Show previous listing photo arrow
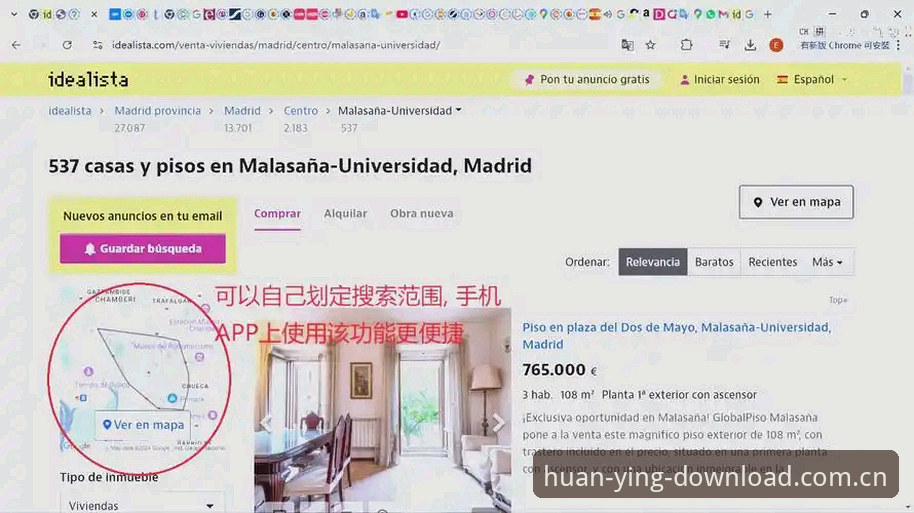This screenshot has width=914, height=513. [266, 423]
